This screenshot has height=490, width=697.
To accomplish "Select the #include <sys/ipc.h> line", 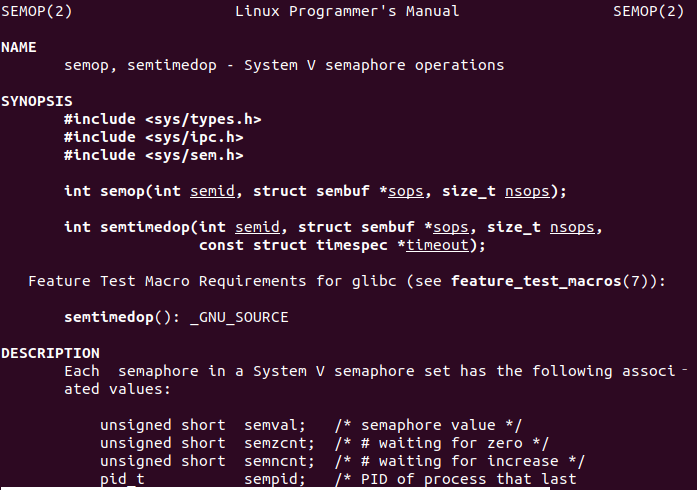I will 153,138.
